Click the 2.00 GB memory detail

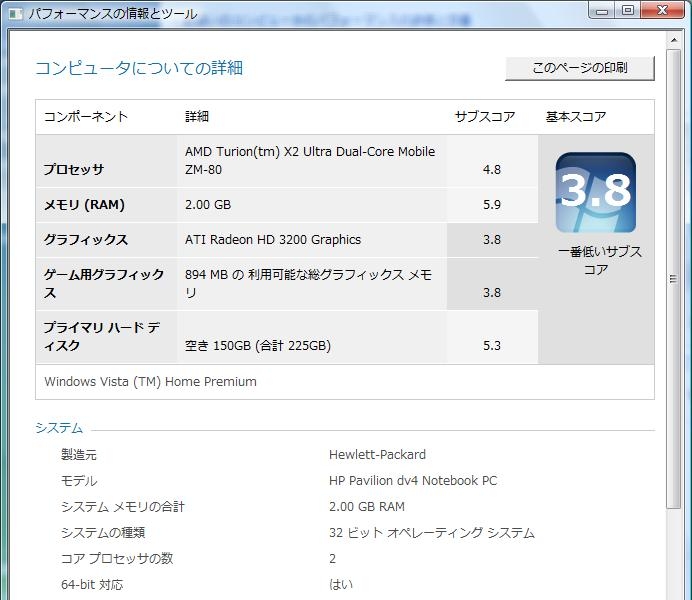[208, 205]
